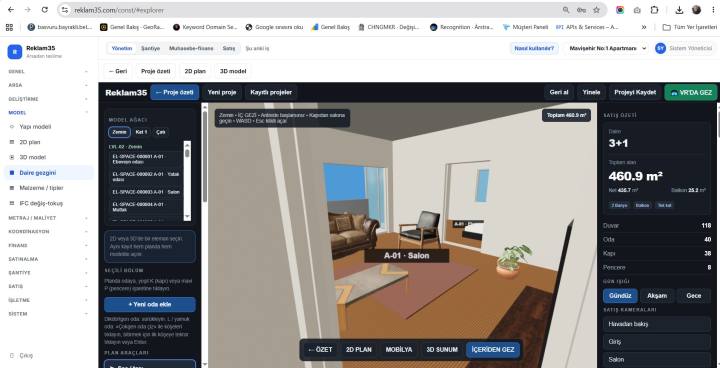Image resolution: width=720 pixels, height=368 pixels.
Task: Click the A-01 · Salon room label
Action: [x=406, y=256]
